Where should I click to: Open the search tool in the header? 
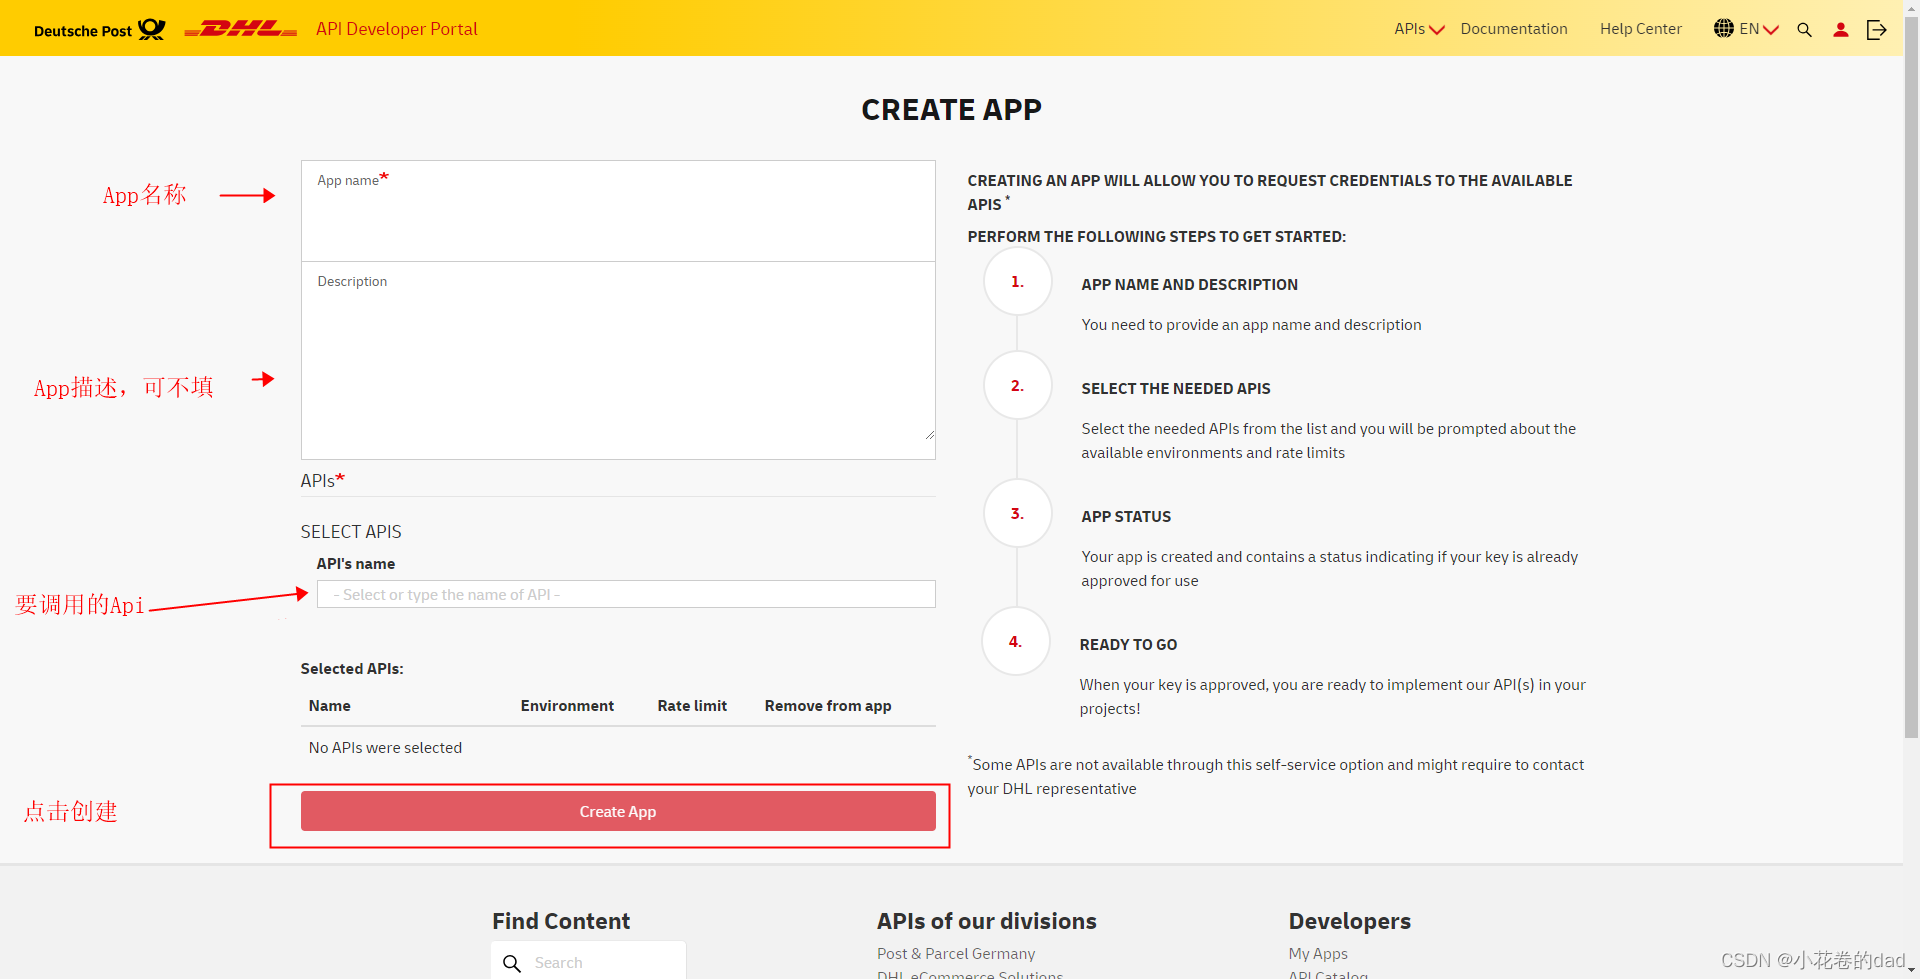coord(1804,30)
